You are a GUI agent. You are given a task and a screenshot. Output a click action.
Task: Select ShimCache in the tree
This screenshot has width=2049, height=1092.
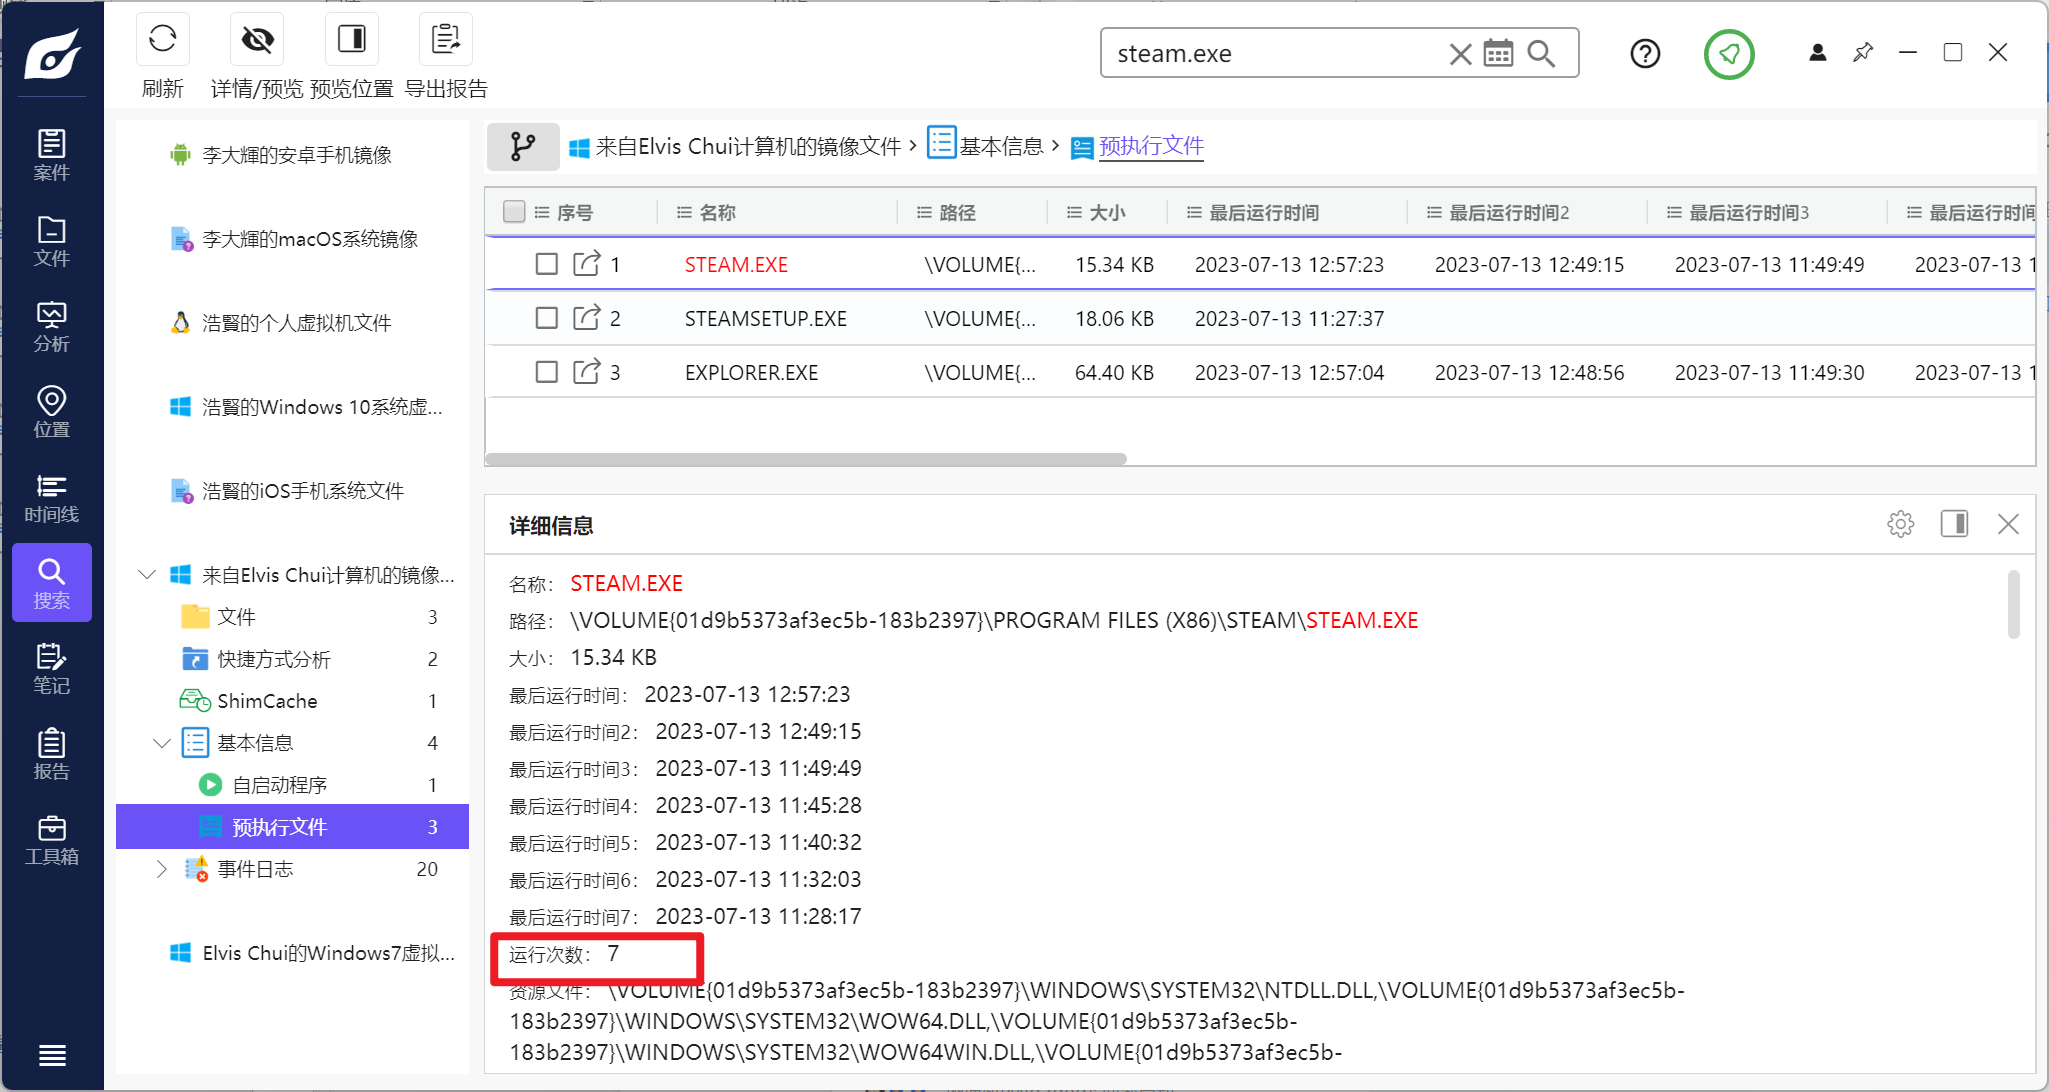tap(267, 701)
